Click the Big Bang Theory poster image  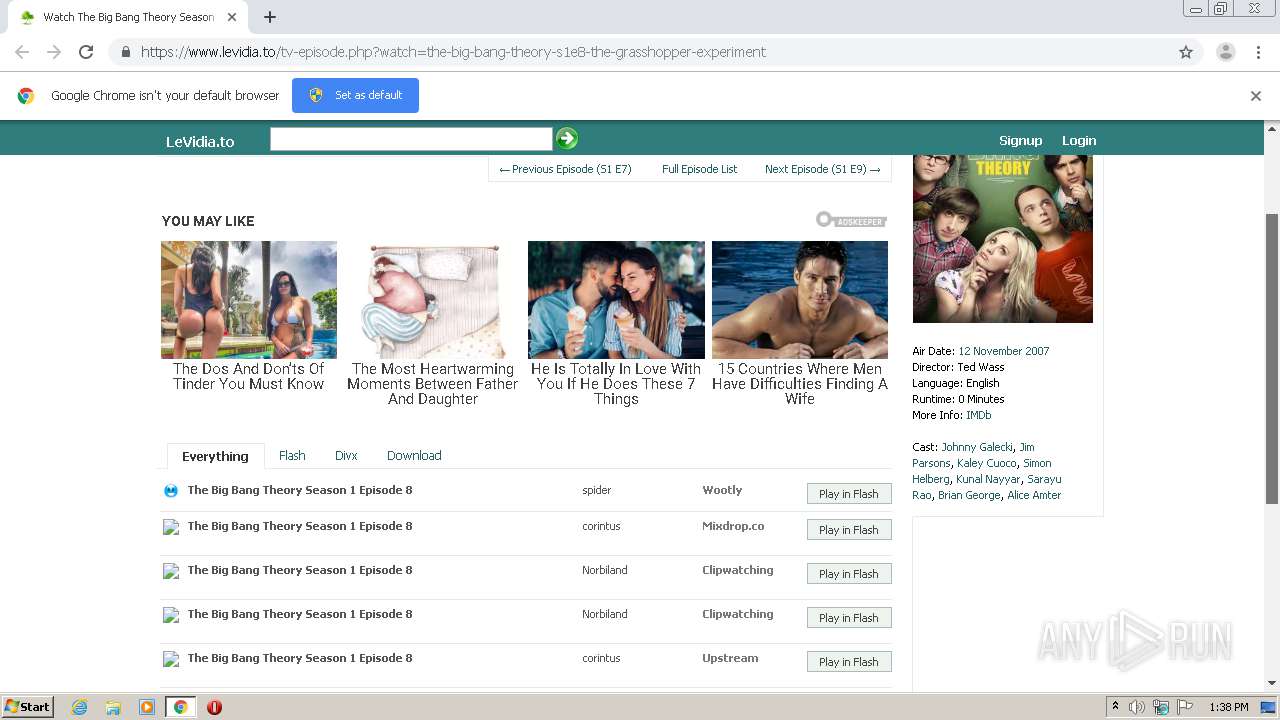(x=1003, y=239)
